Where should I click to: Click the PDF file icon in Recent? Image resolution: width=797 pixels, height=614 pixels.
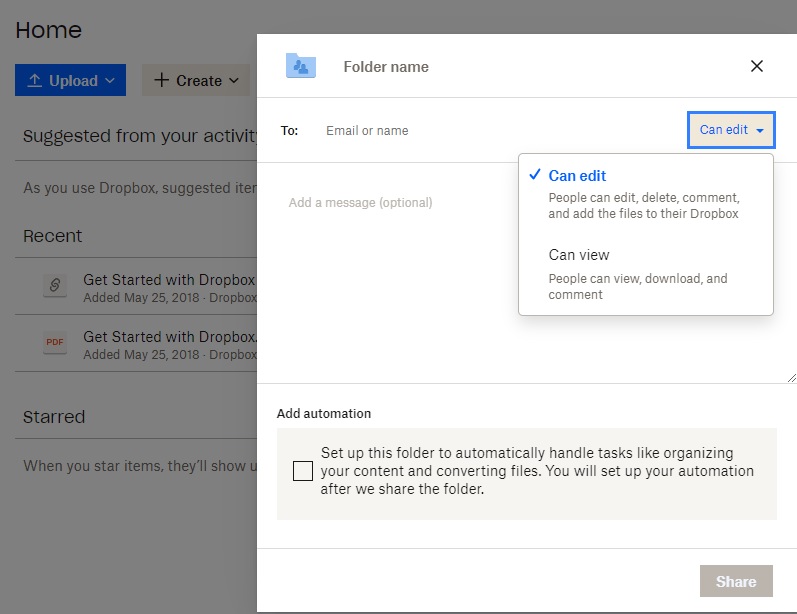(x=55, y=342)
